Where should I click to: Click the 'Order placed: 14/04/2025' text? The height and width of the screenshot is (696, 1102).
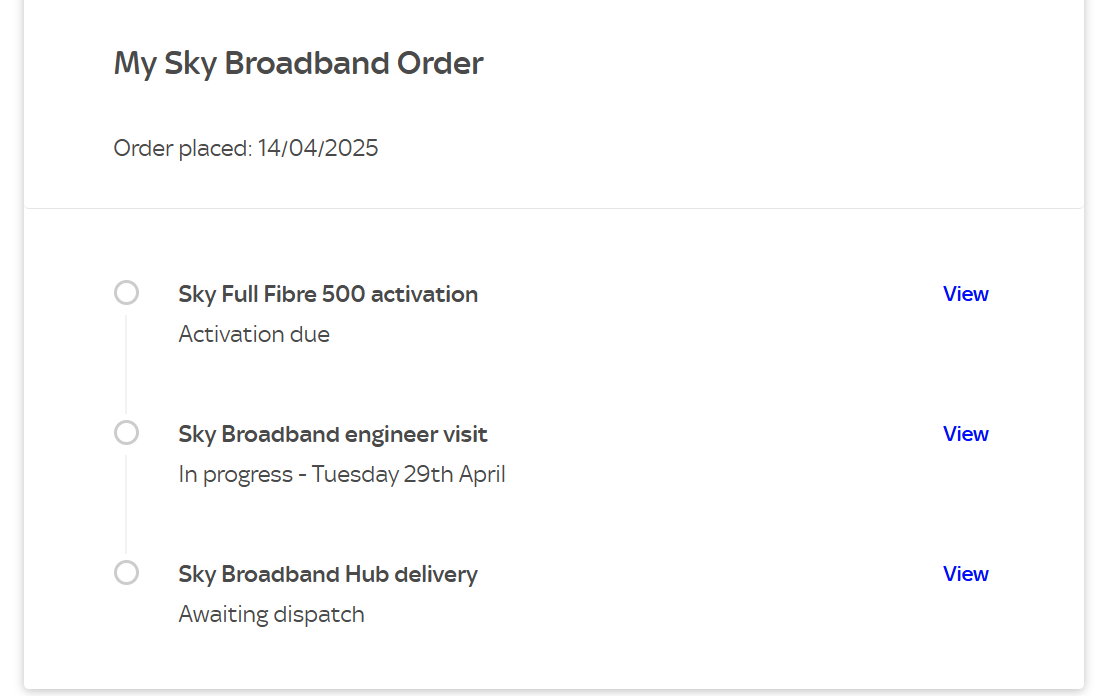[245, 147]
